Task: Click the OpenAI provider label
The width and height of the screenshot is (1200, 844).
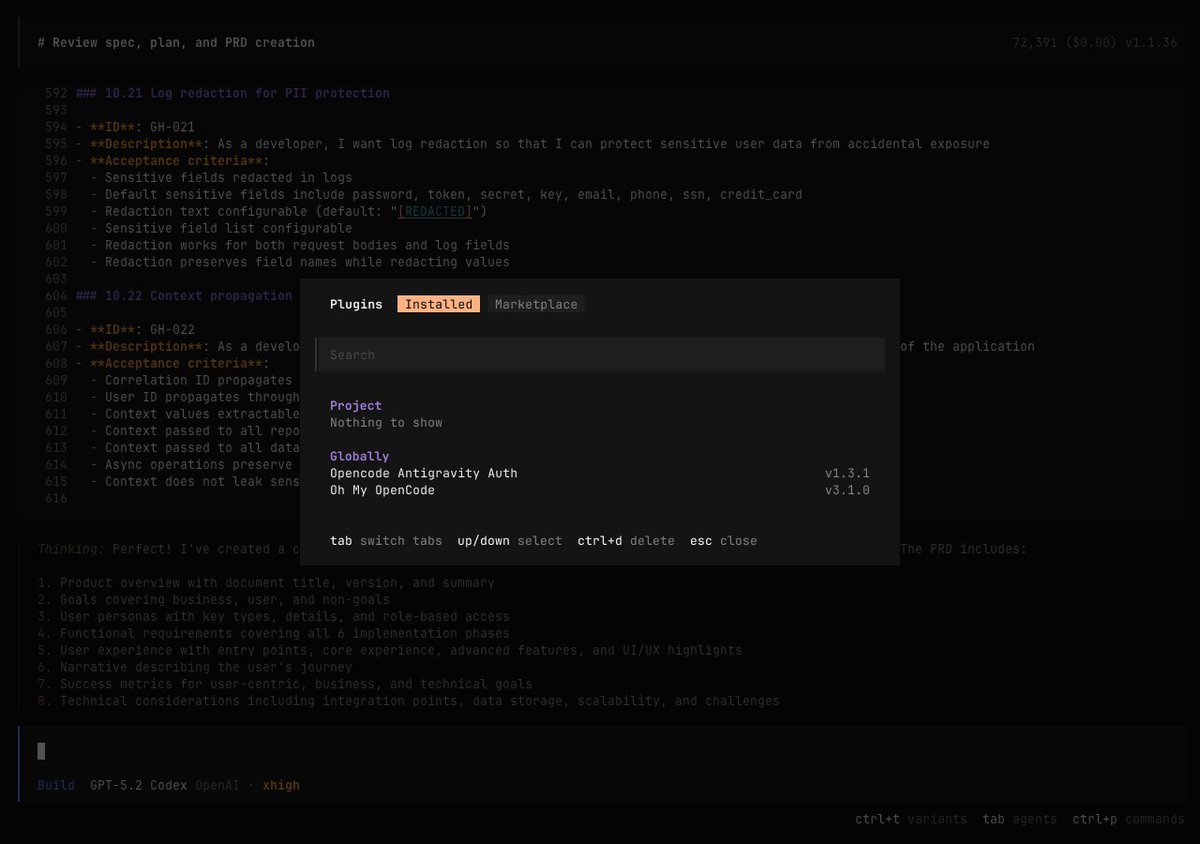Action: (217, 785)
